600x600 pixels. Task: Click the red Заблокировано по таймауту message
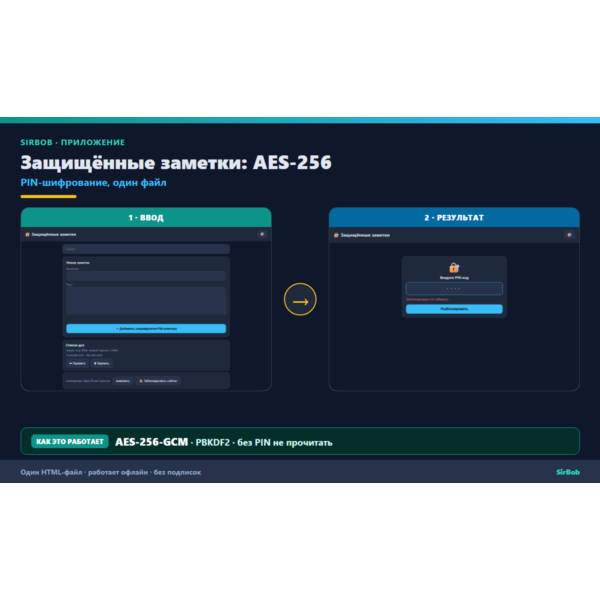pyautogui.click(x=427, y=299)
